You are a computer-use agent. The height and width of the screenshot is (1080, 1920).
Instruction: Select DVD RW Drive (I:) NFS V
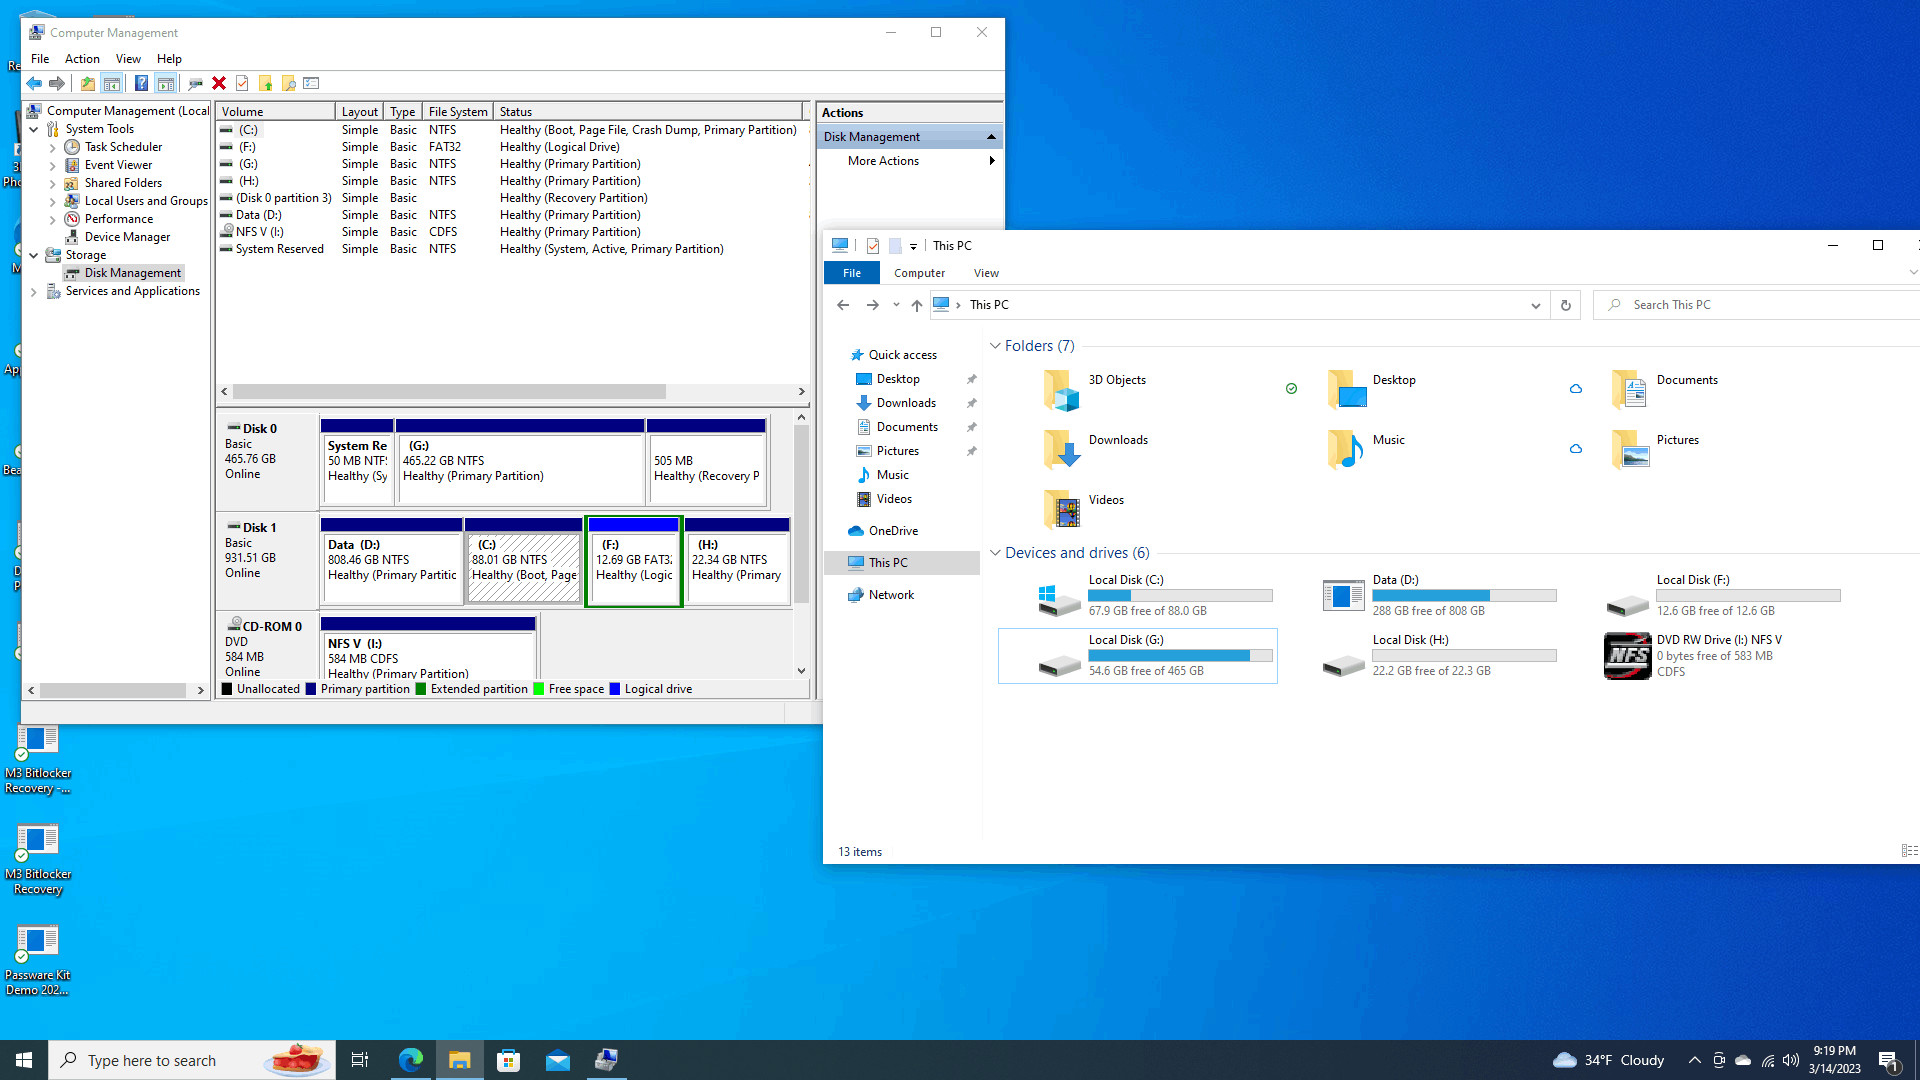1706,656
